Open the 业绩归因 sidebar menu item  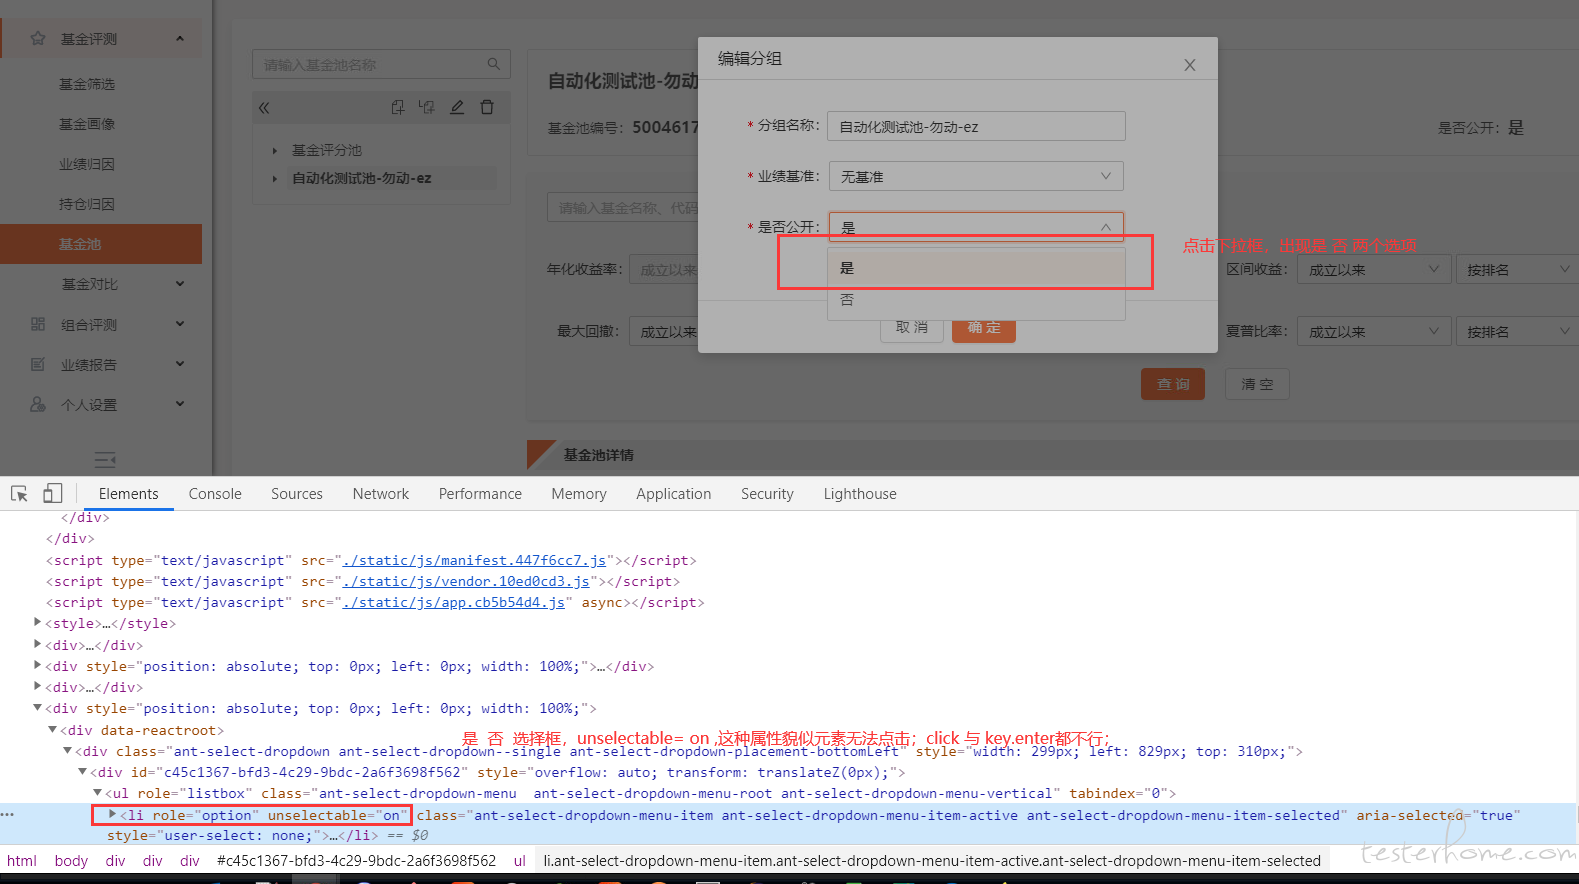click(87, 164)
